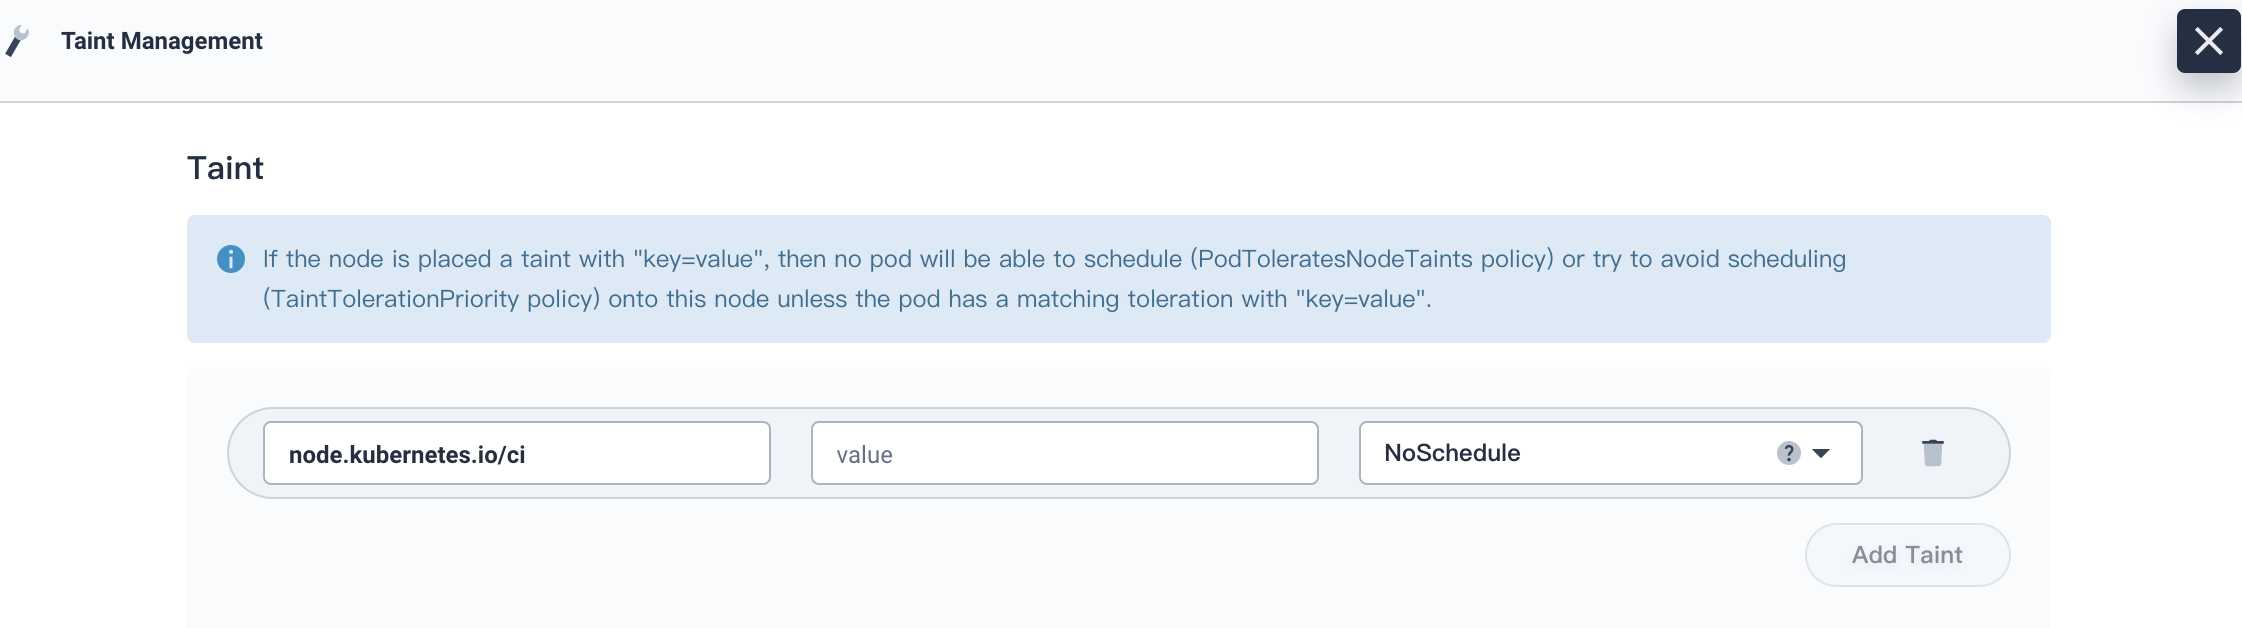Click the blue info icon in banner
The image size is (2242, 628).
coord(231,259)
